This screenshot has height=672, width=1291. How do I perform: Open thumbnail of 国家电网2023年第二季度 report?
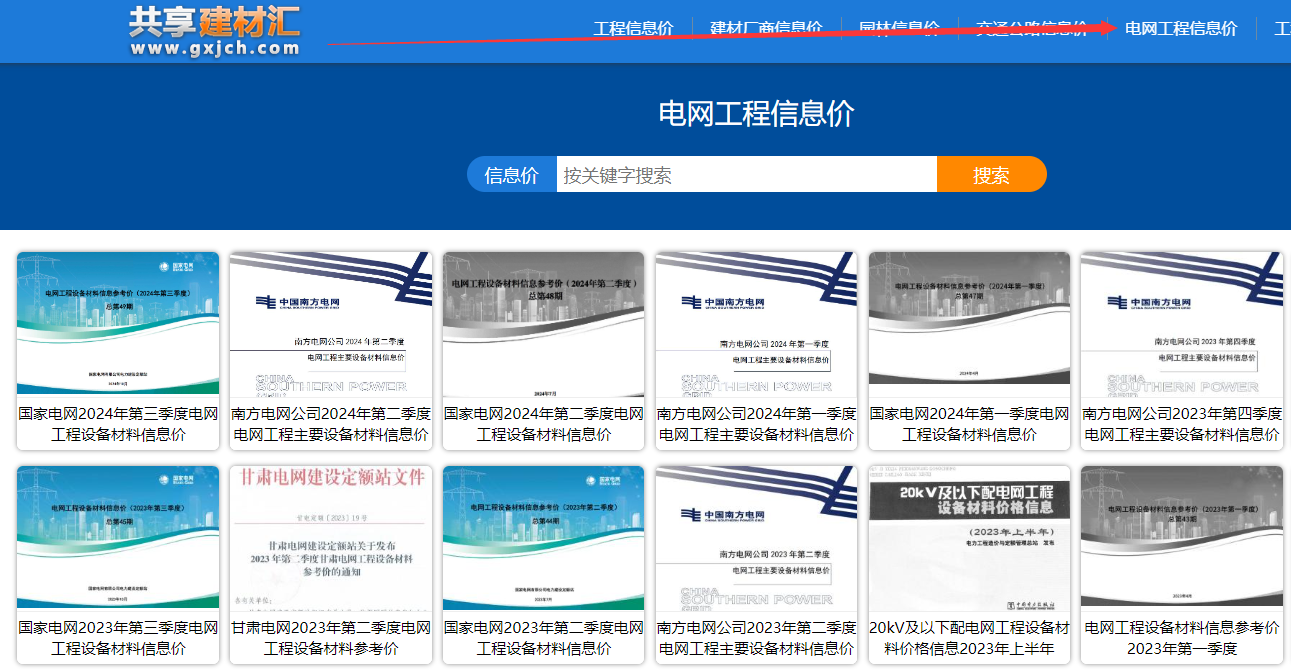click(544, 538)
